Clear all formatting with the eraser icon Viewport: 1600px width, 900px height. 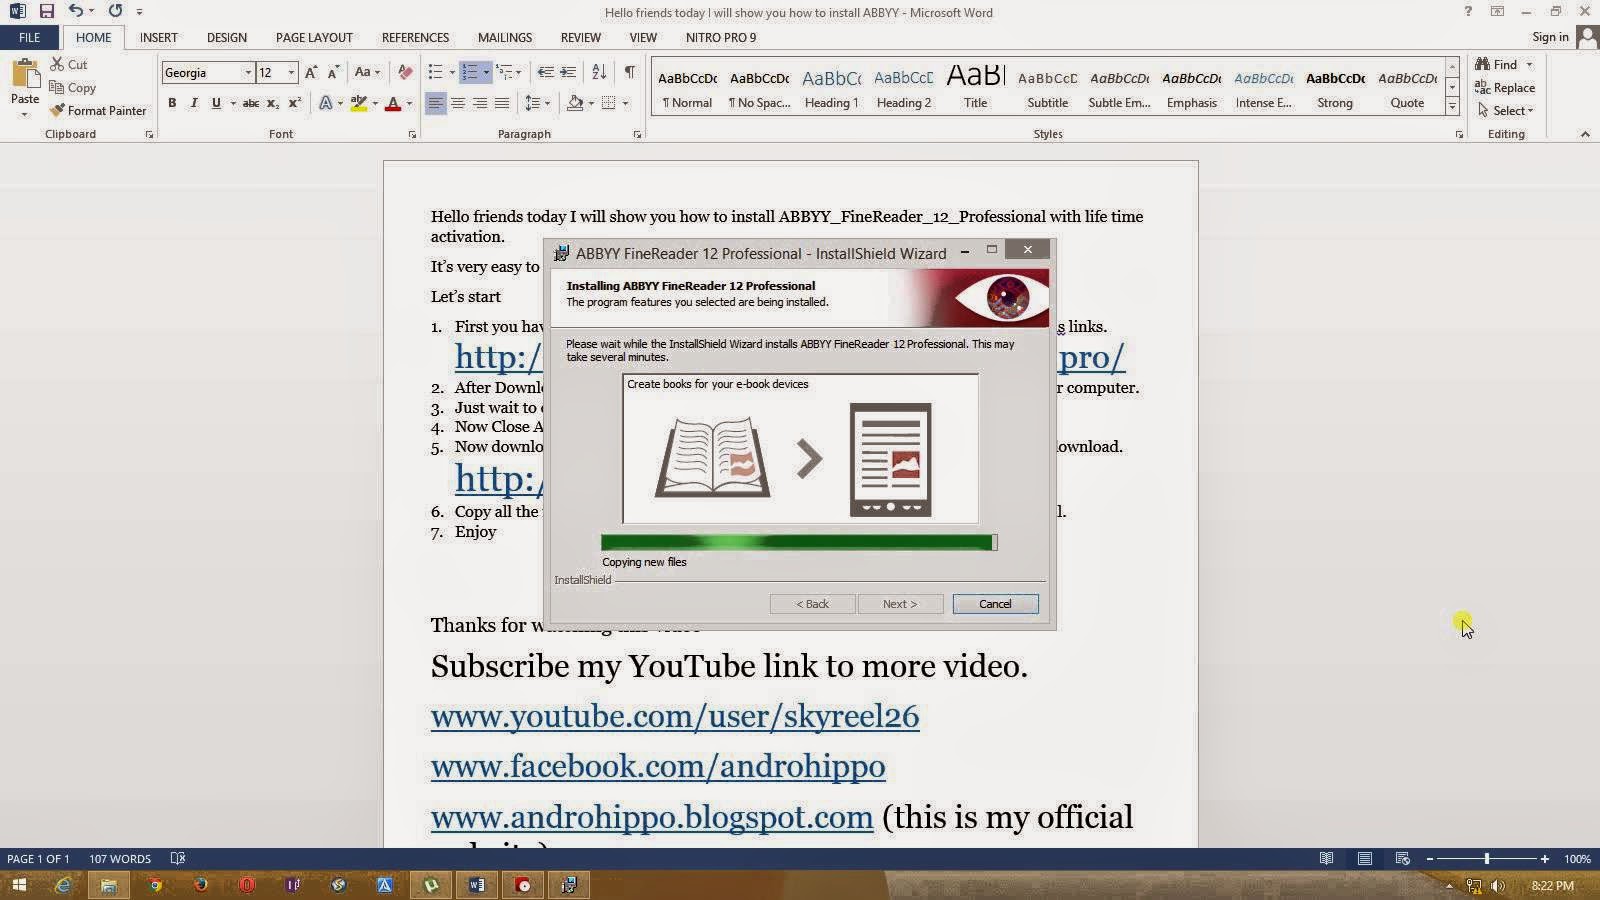click(x=405, y=72)
